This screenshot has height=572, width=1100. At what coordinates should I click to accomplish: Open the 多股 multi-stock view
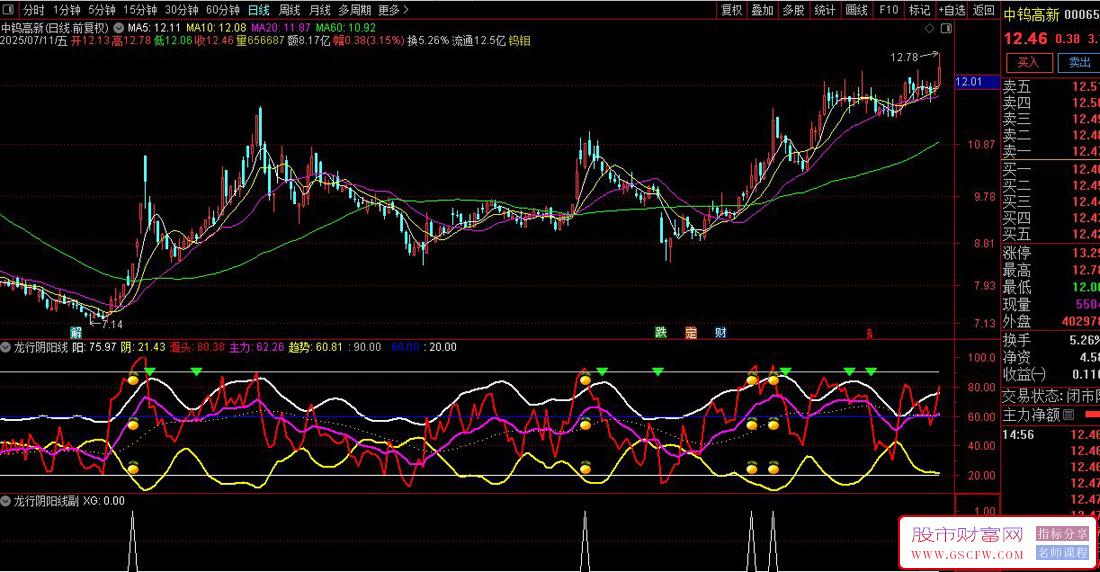click(x=793, y=10)
